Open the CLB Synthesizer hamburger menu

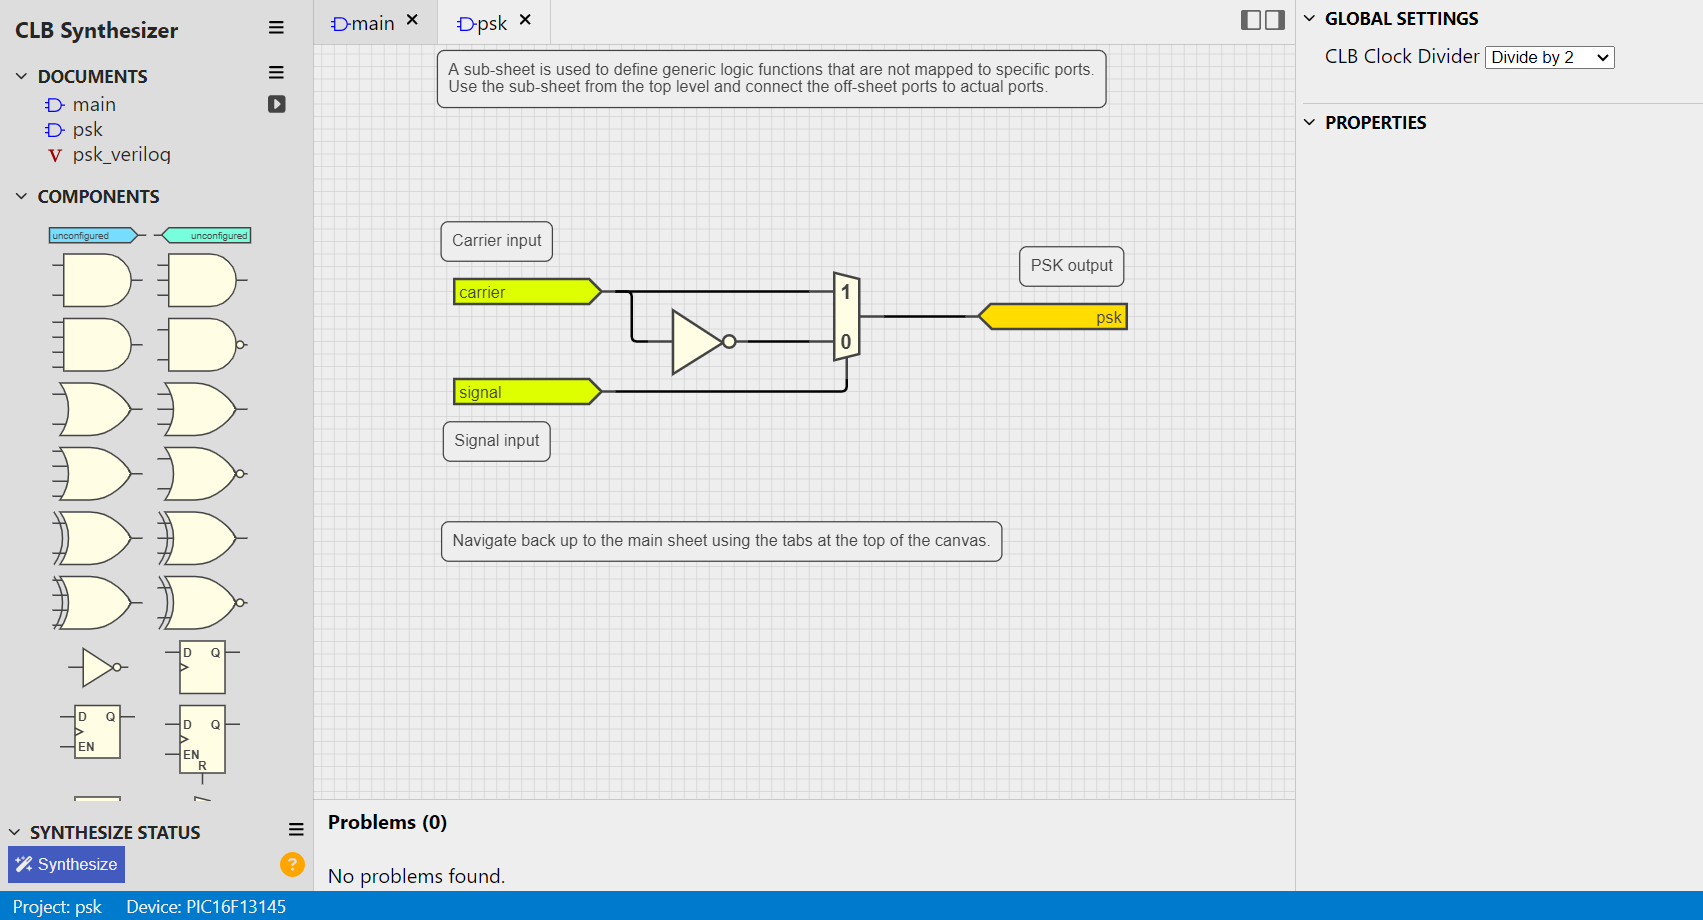276,28
